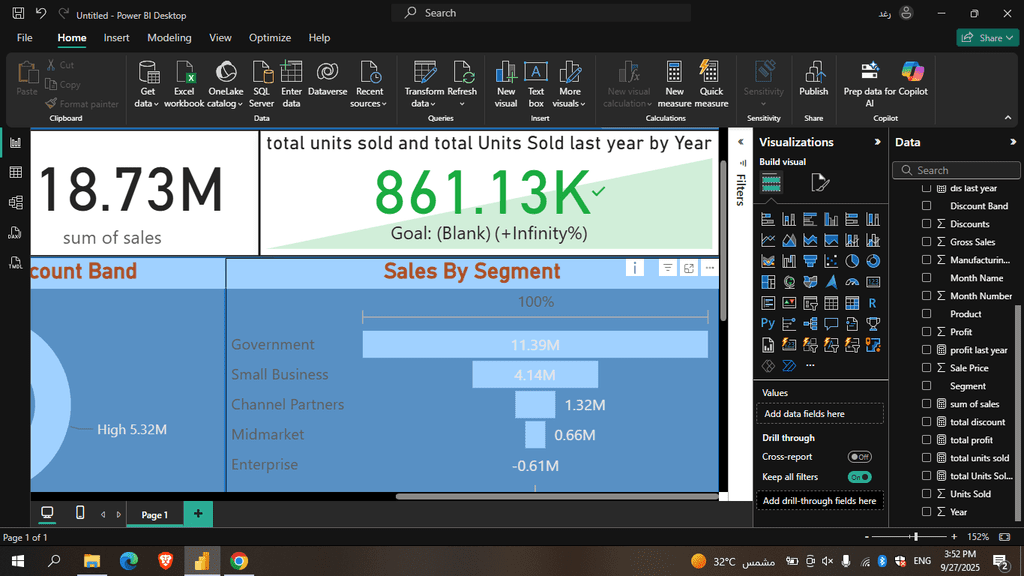Viewport: 1024px width, 576px height.
Task: Click the Dataverse data source icon
Action: point(327,72)
